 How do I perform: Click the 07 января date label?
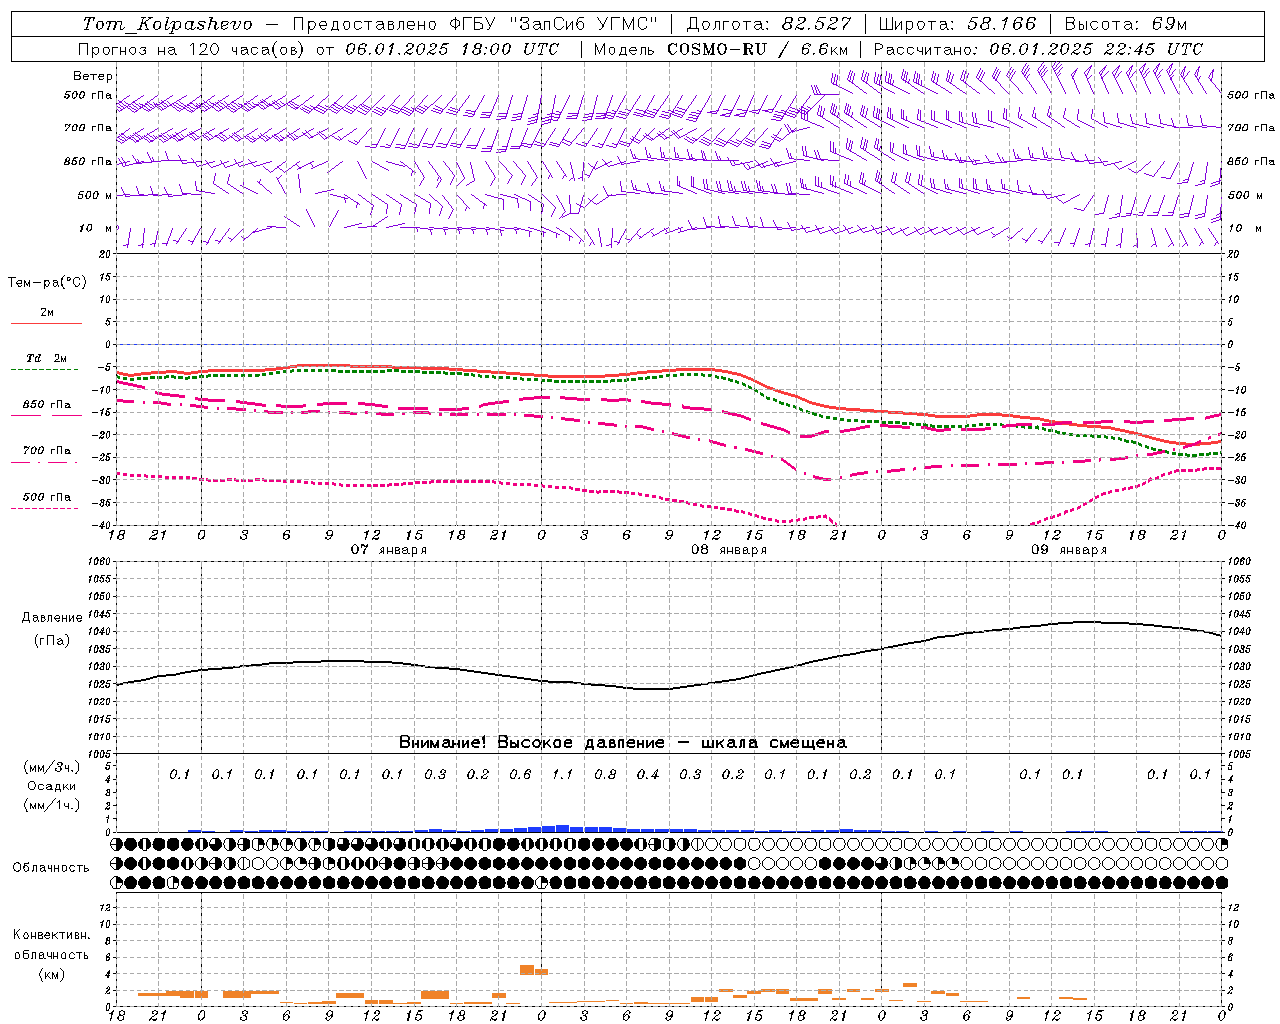(389, 549)
